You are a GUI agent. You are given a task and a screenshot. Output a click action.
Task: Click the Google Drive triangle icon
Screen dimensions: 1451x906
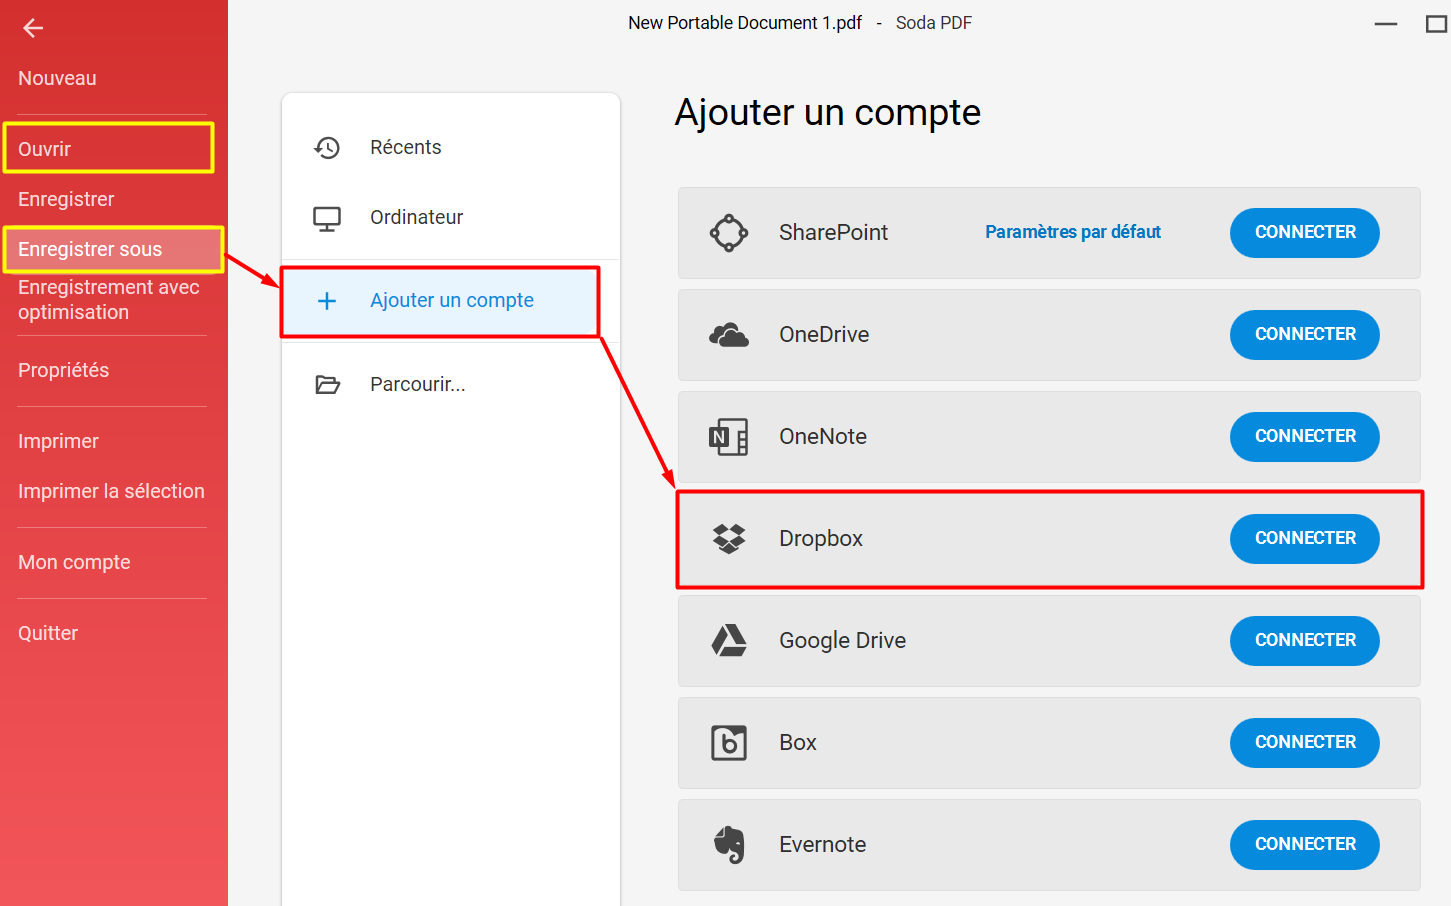[729, 641]
